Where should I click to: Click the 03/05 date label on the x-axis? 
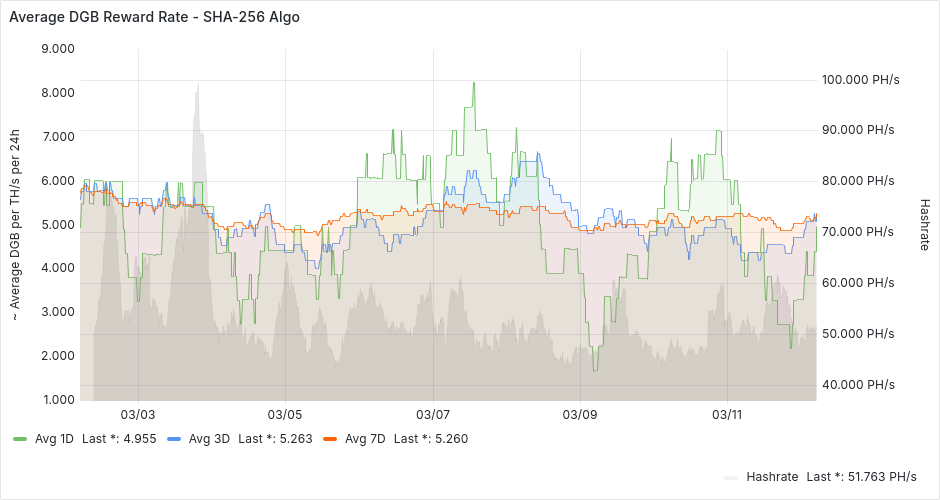pos(285,414)
